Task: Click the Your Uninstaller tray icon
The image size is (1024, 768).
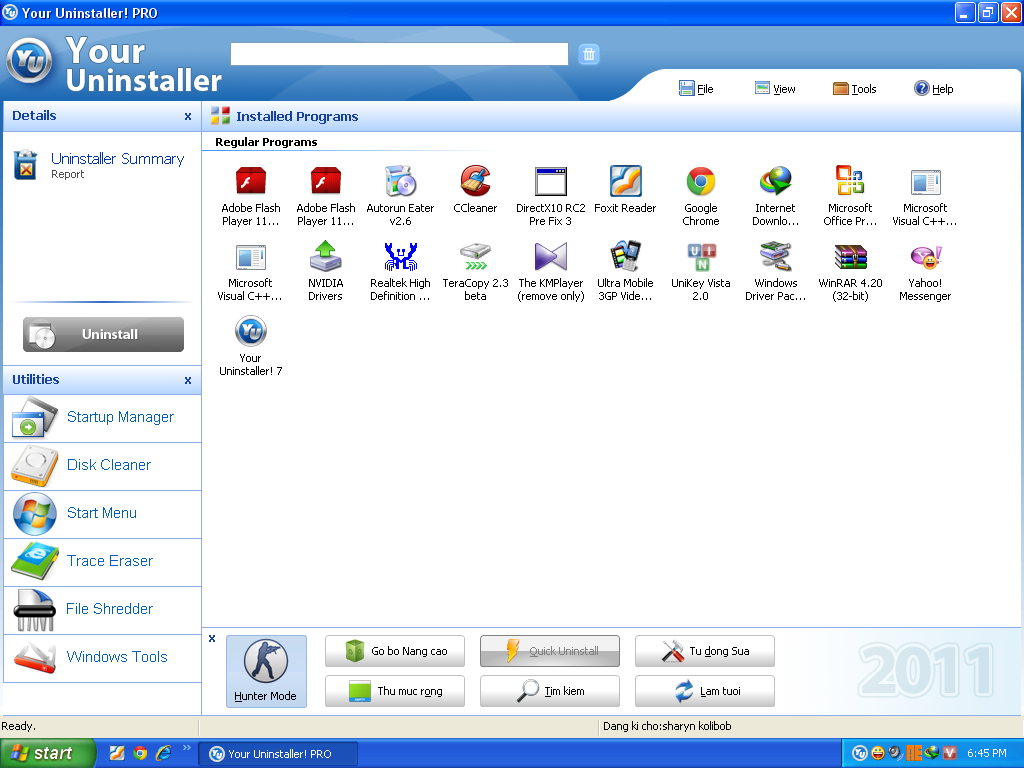Action: click(x=859, y=753)
